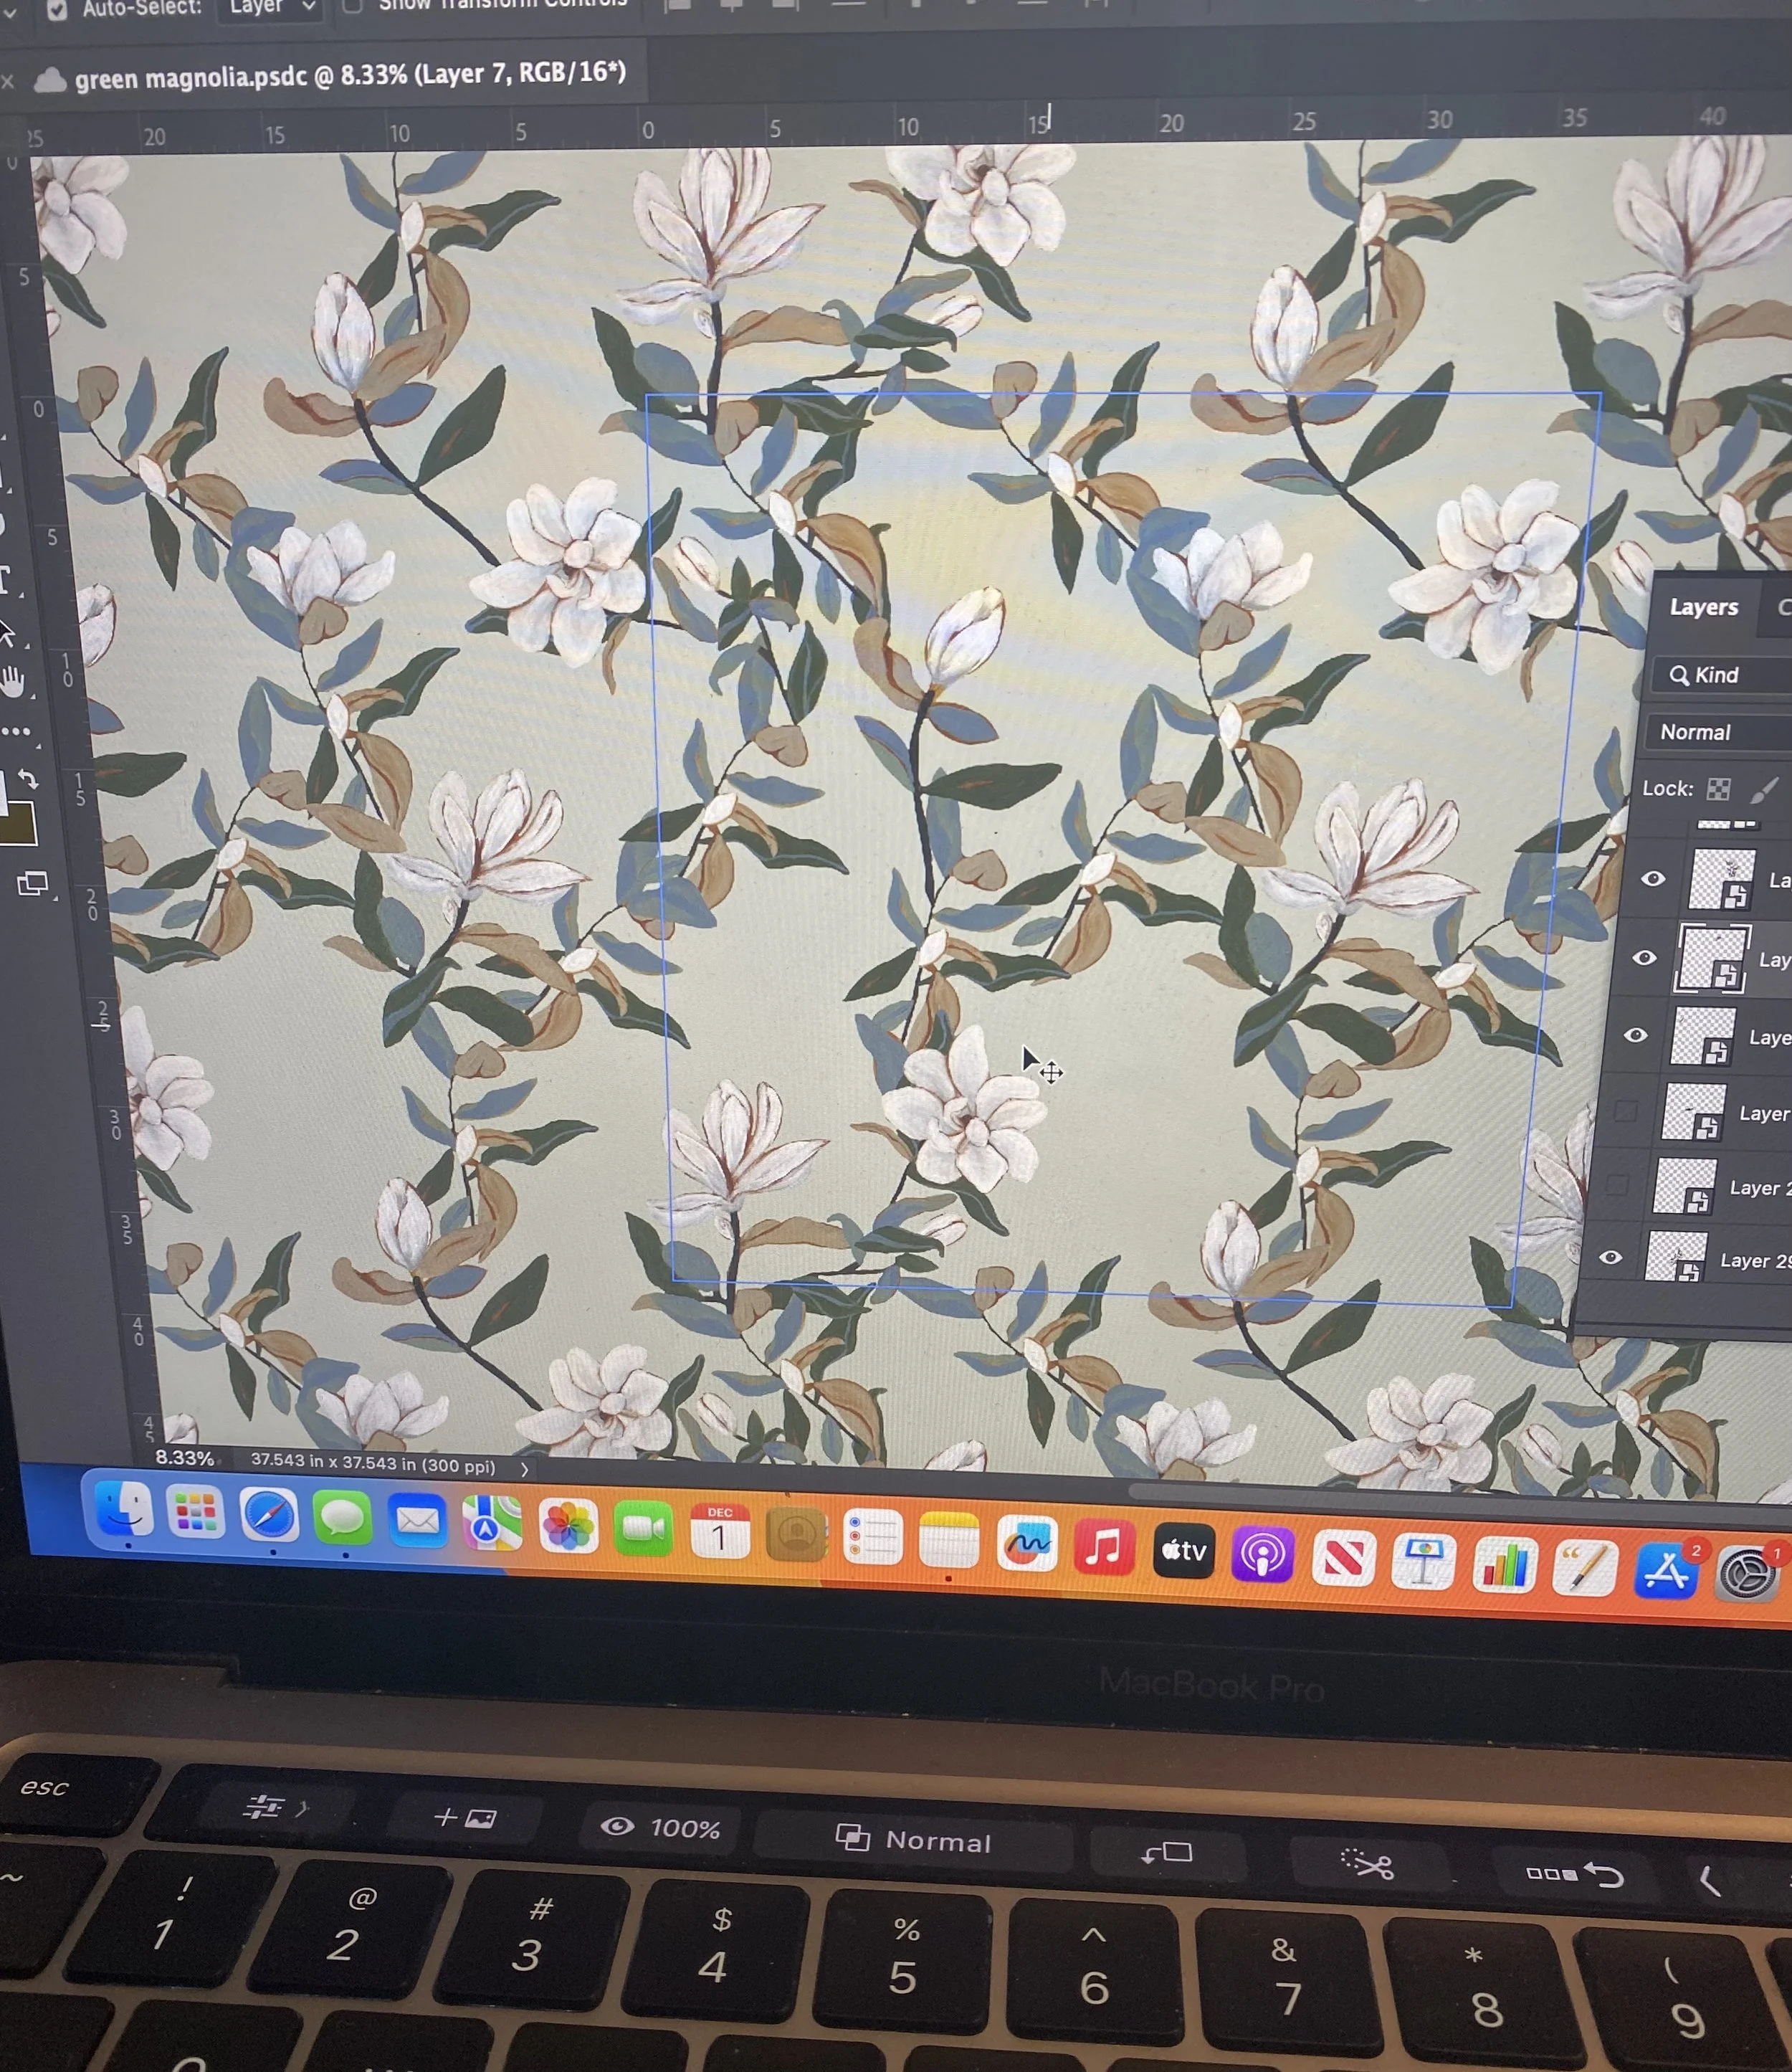Open the Kind layer filter dropdown
The image size is (1792, 2072).
point(1715,675)
